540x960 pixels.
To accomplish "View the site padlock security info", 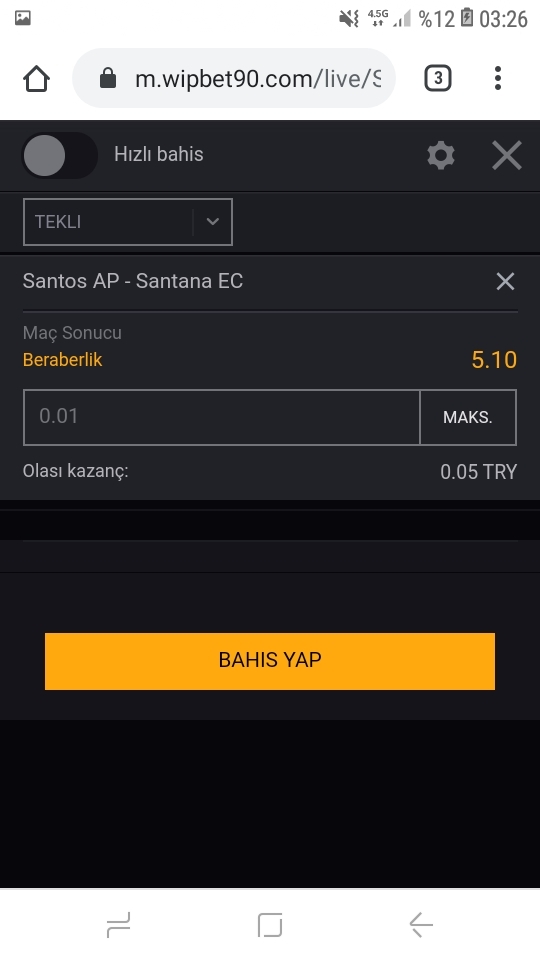I will tap(108, 78).
